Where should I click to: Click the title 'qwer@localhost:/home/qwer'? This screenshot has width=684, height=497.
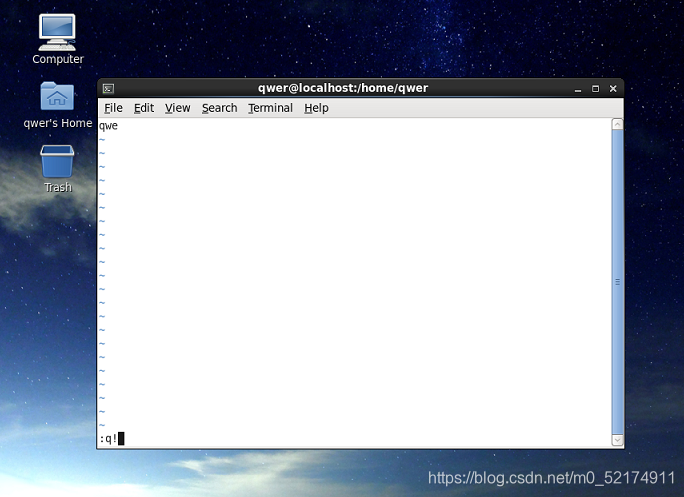pyautogui.click(x=343, y=88)
